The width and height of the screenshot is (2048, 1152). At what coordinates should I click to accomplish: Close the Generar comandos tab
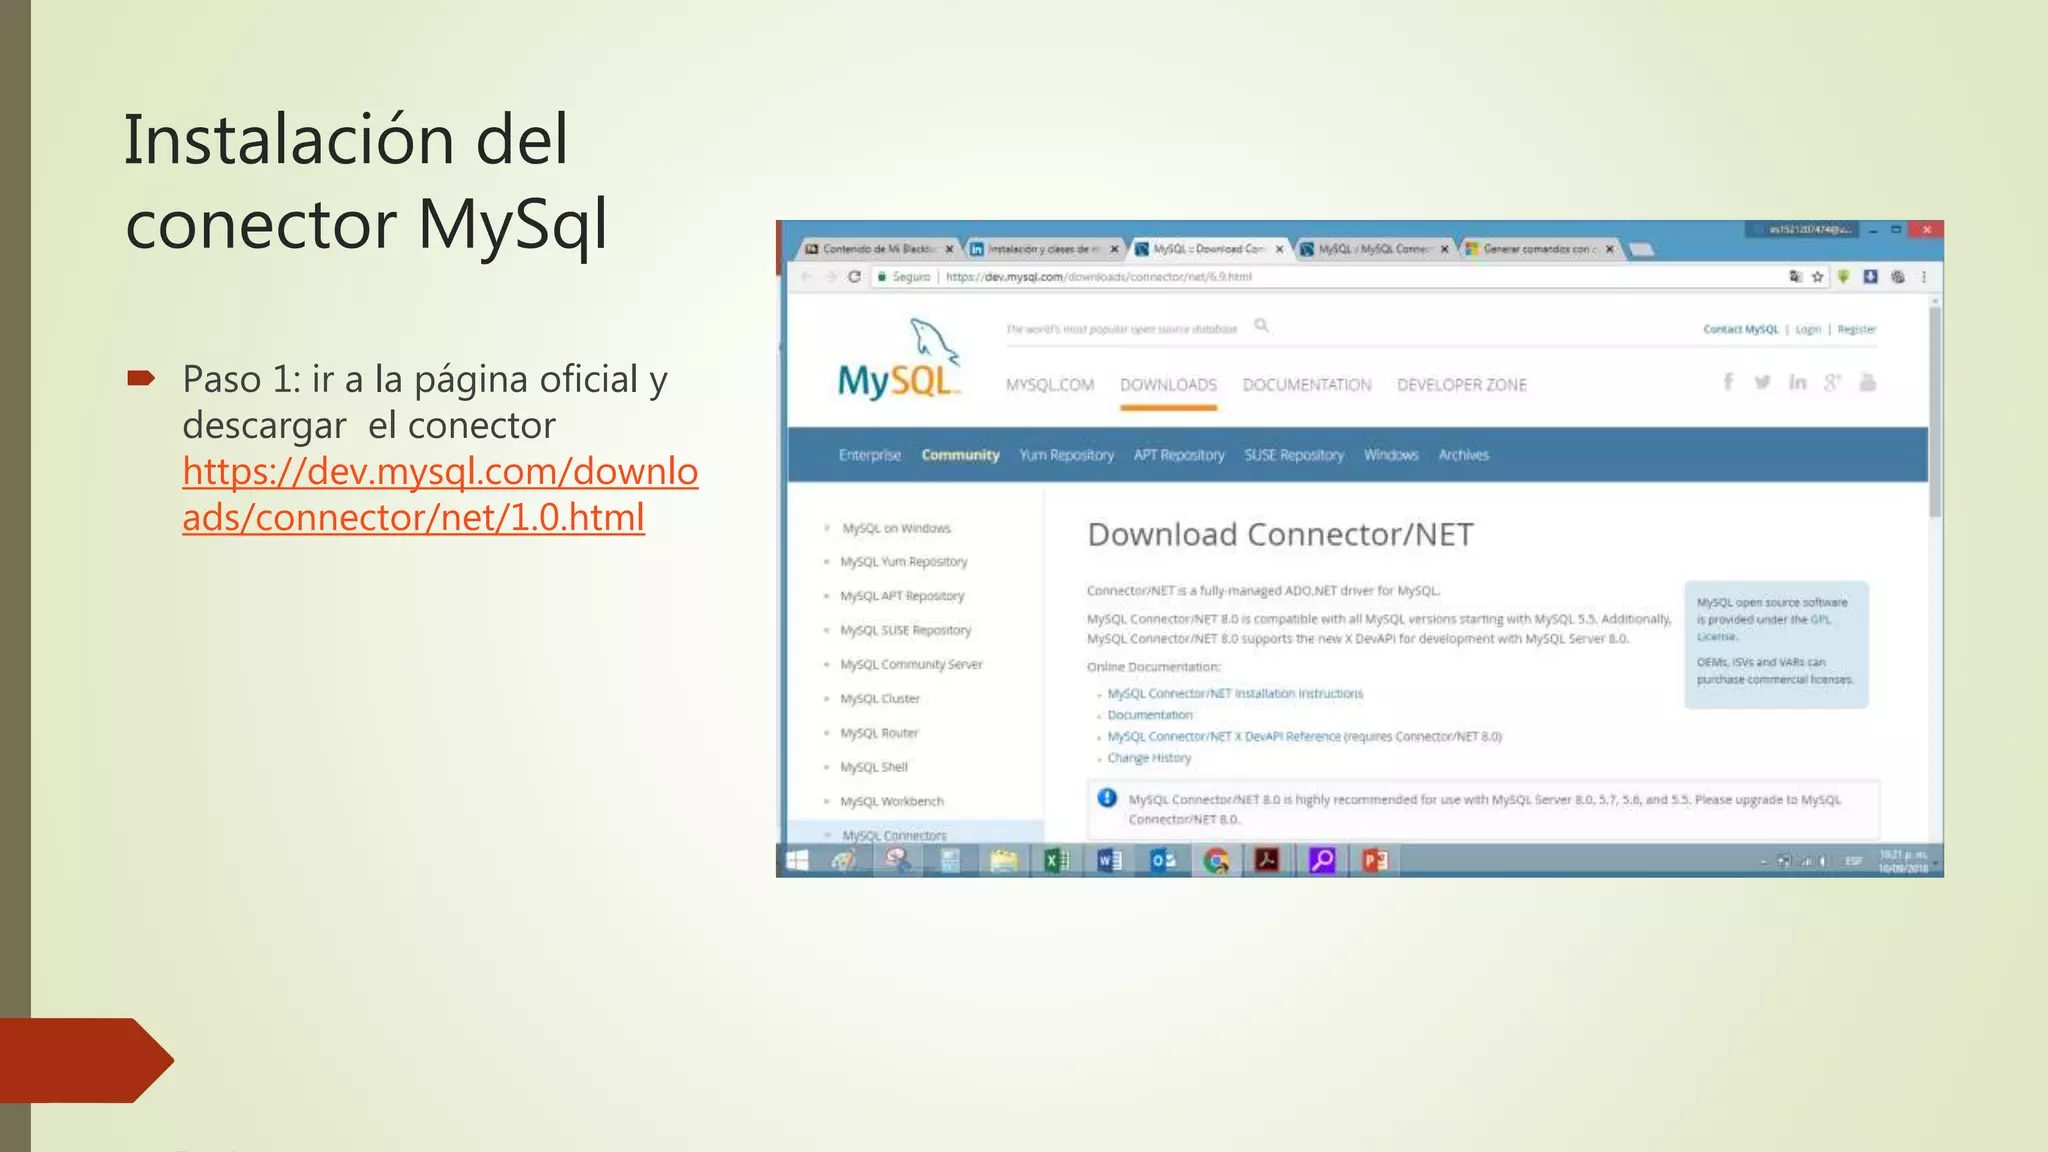1609,249
